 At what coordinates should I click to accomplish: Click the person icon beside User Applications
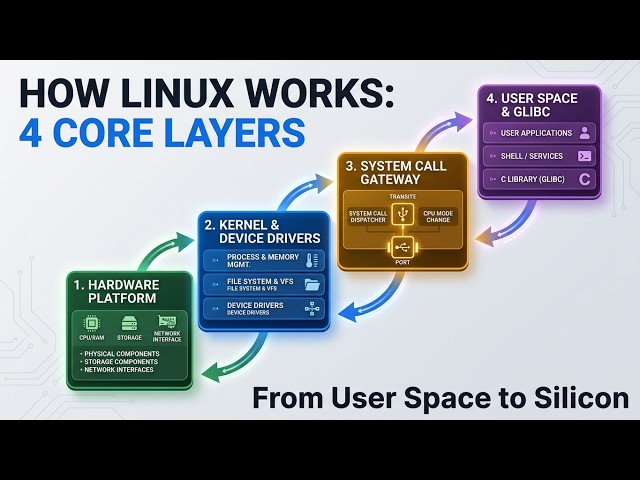click(585, 133)
